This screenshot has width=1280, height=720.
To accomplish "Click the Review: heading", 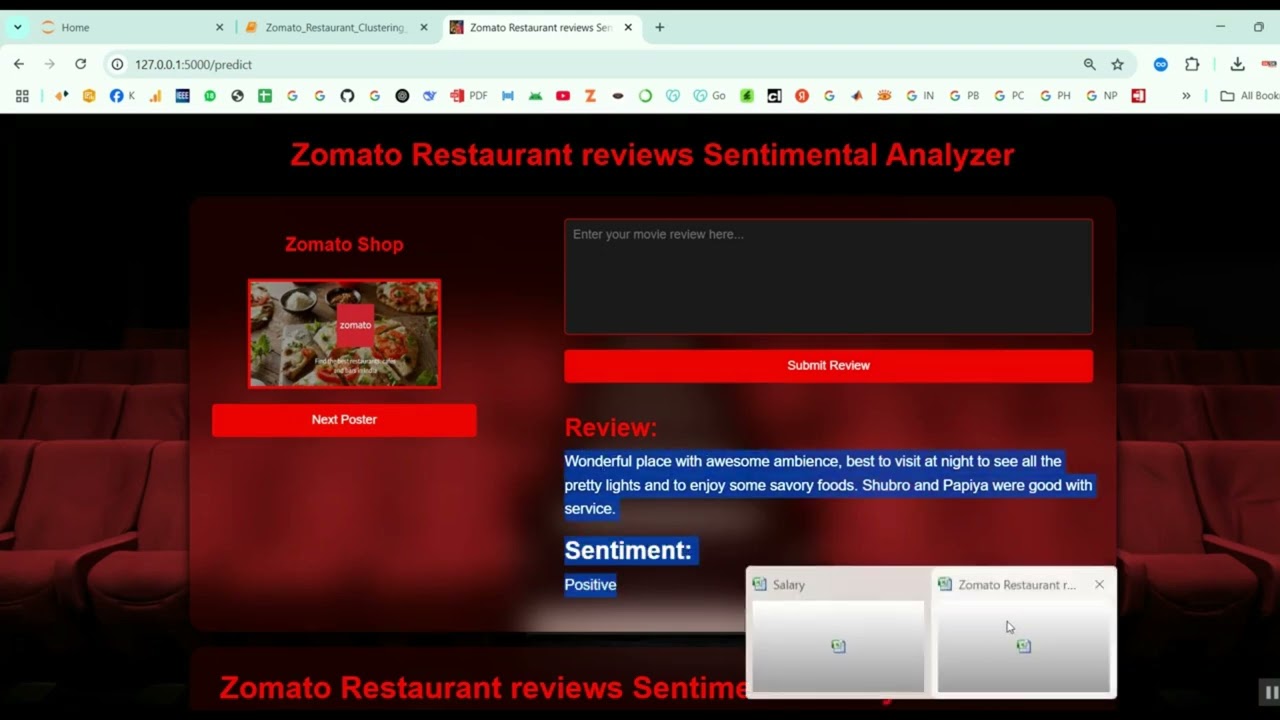I will 611,427.
